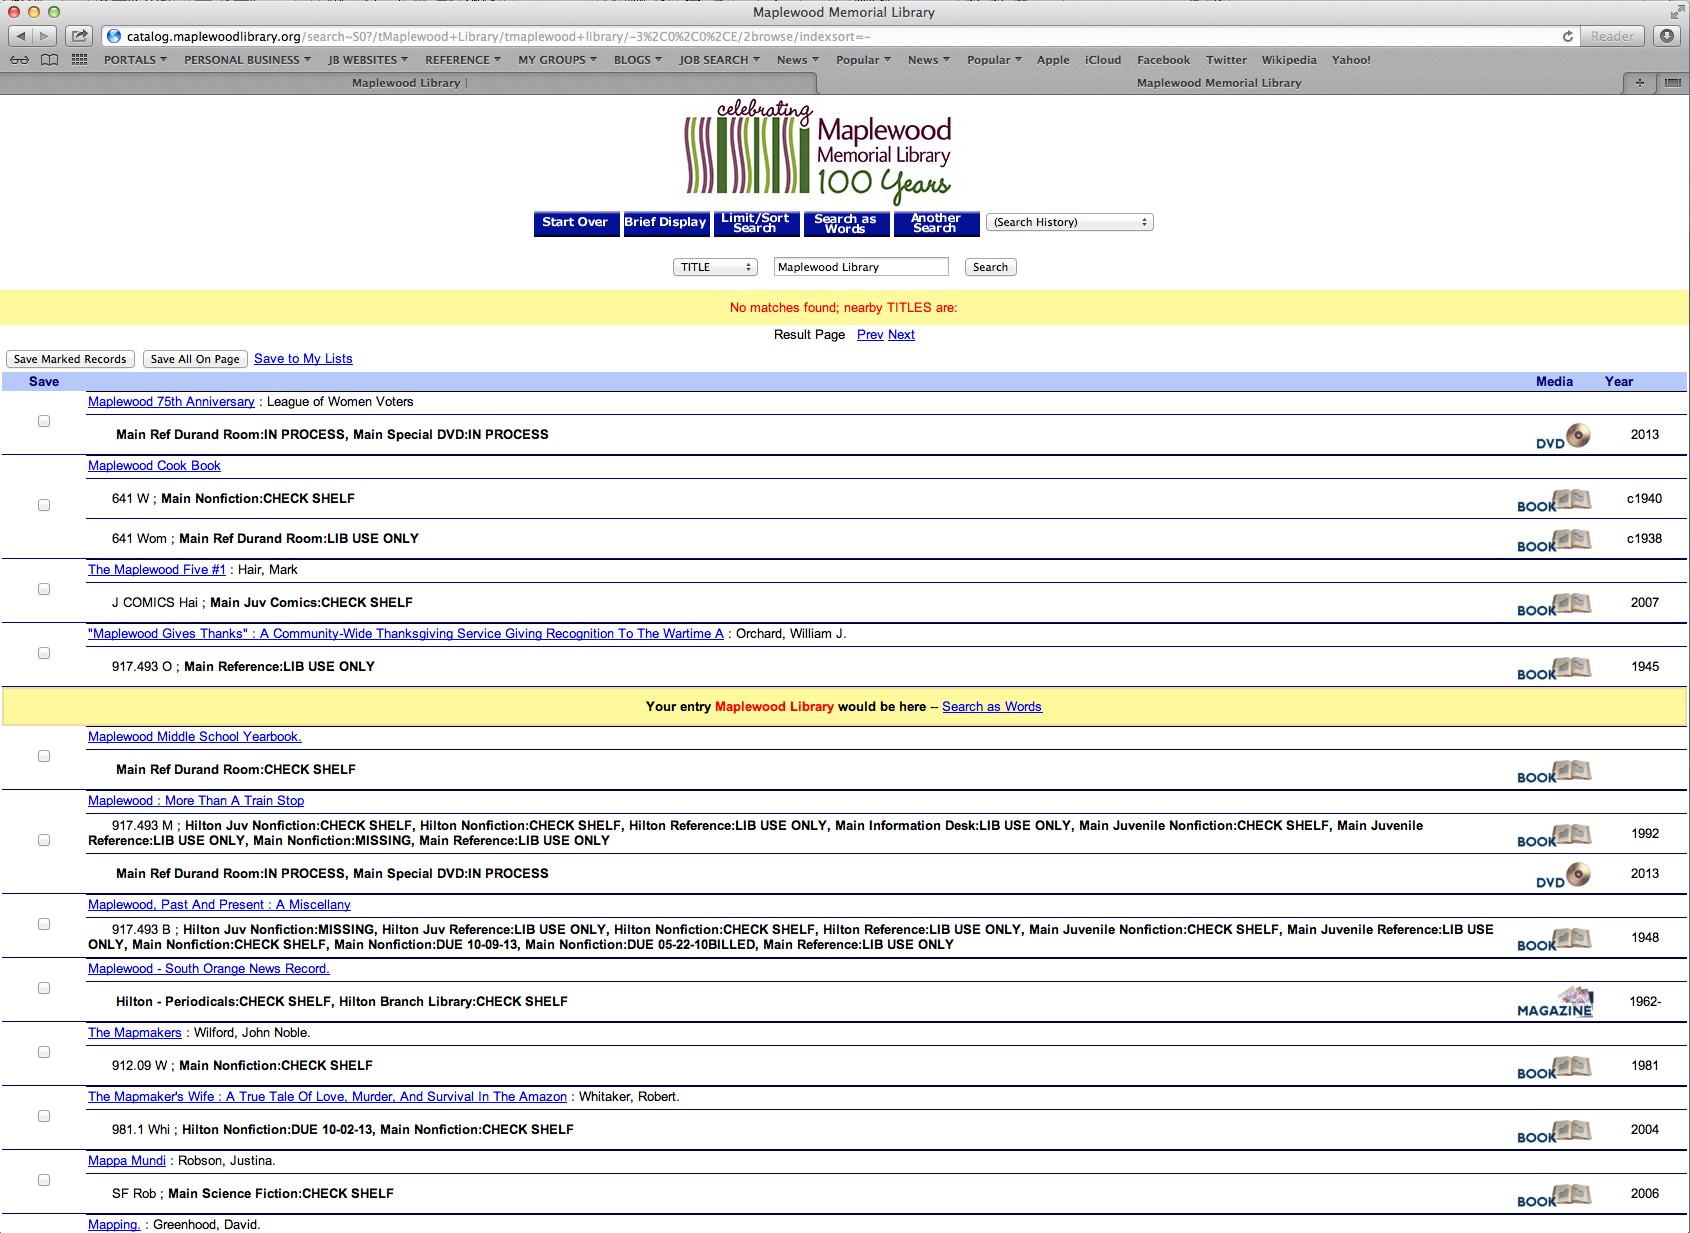Click BOOK icon for J COMICS Hai row
1690x1233 pixels.
(1554, 604)
